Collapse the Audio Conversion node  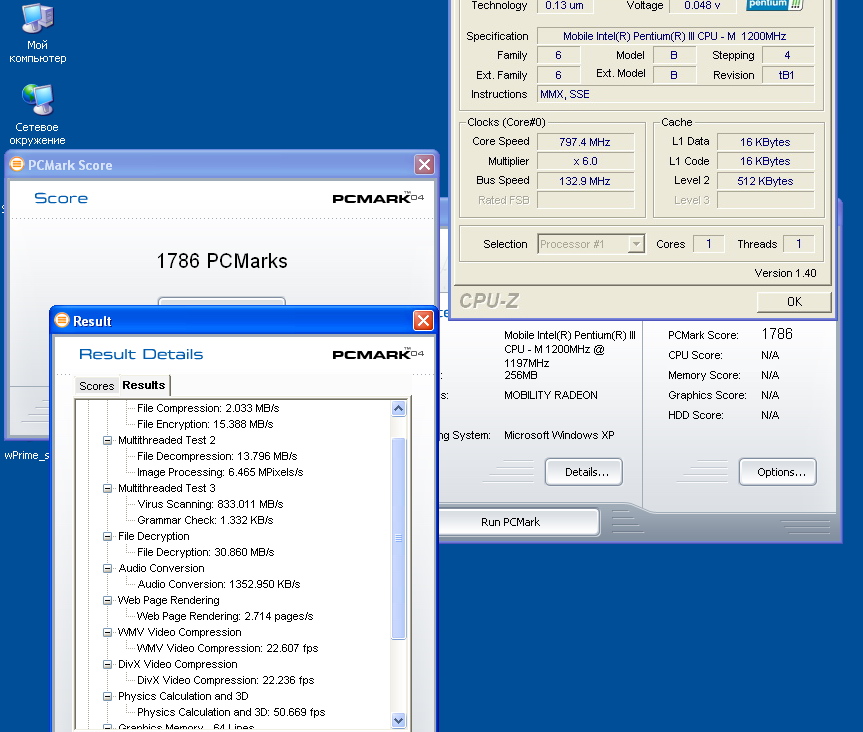pos(108,568)
